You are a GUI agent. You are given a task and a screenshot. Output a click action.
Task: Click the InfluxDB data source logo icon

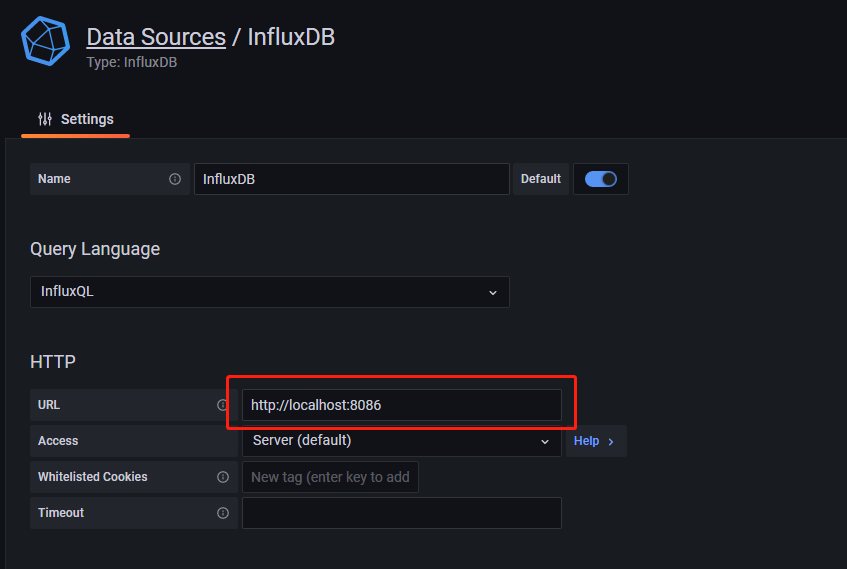(45, 42)
